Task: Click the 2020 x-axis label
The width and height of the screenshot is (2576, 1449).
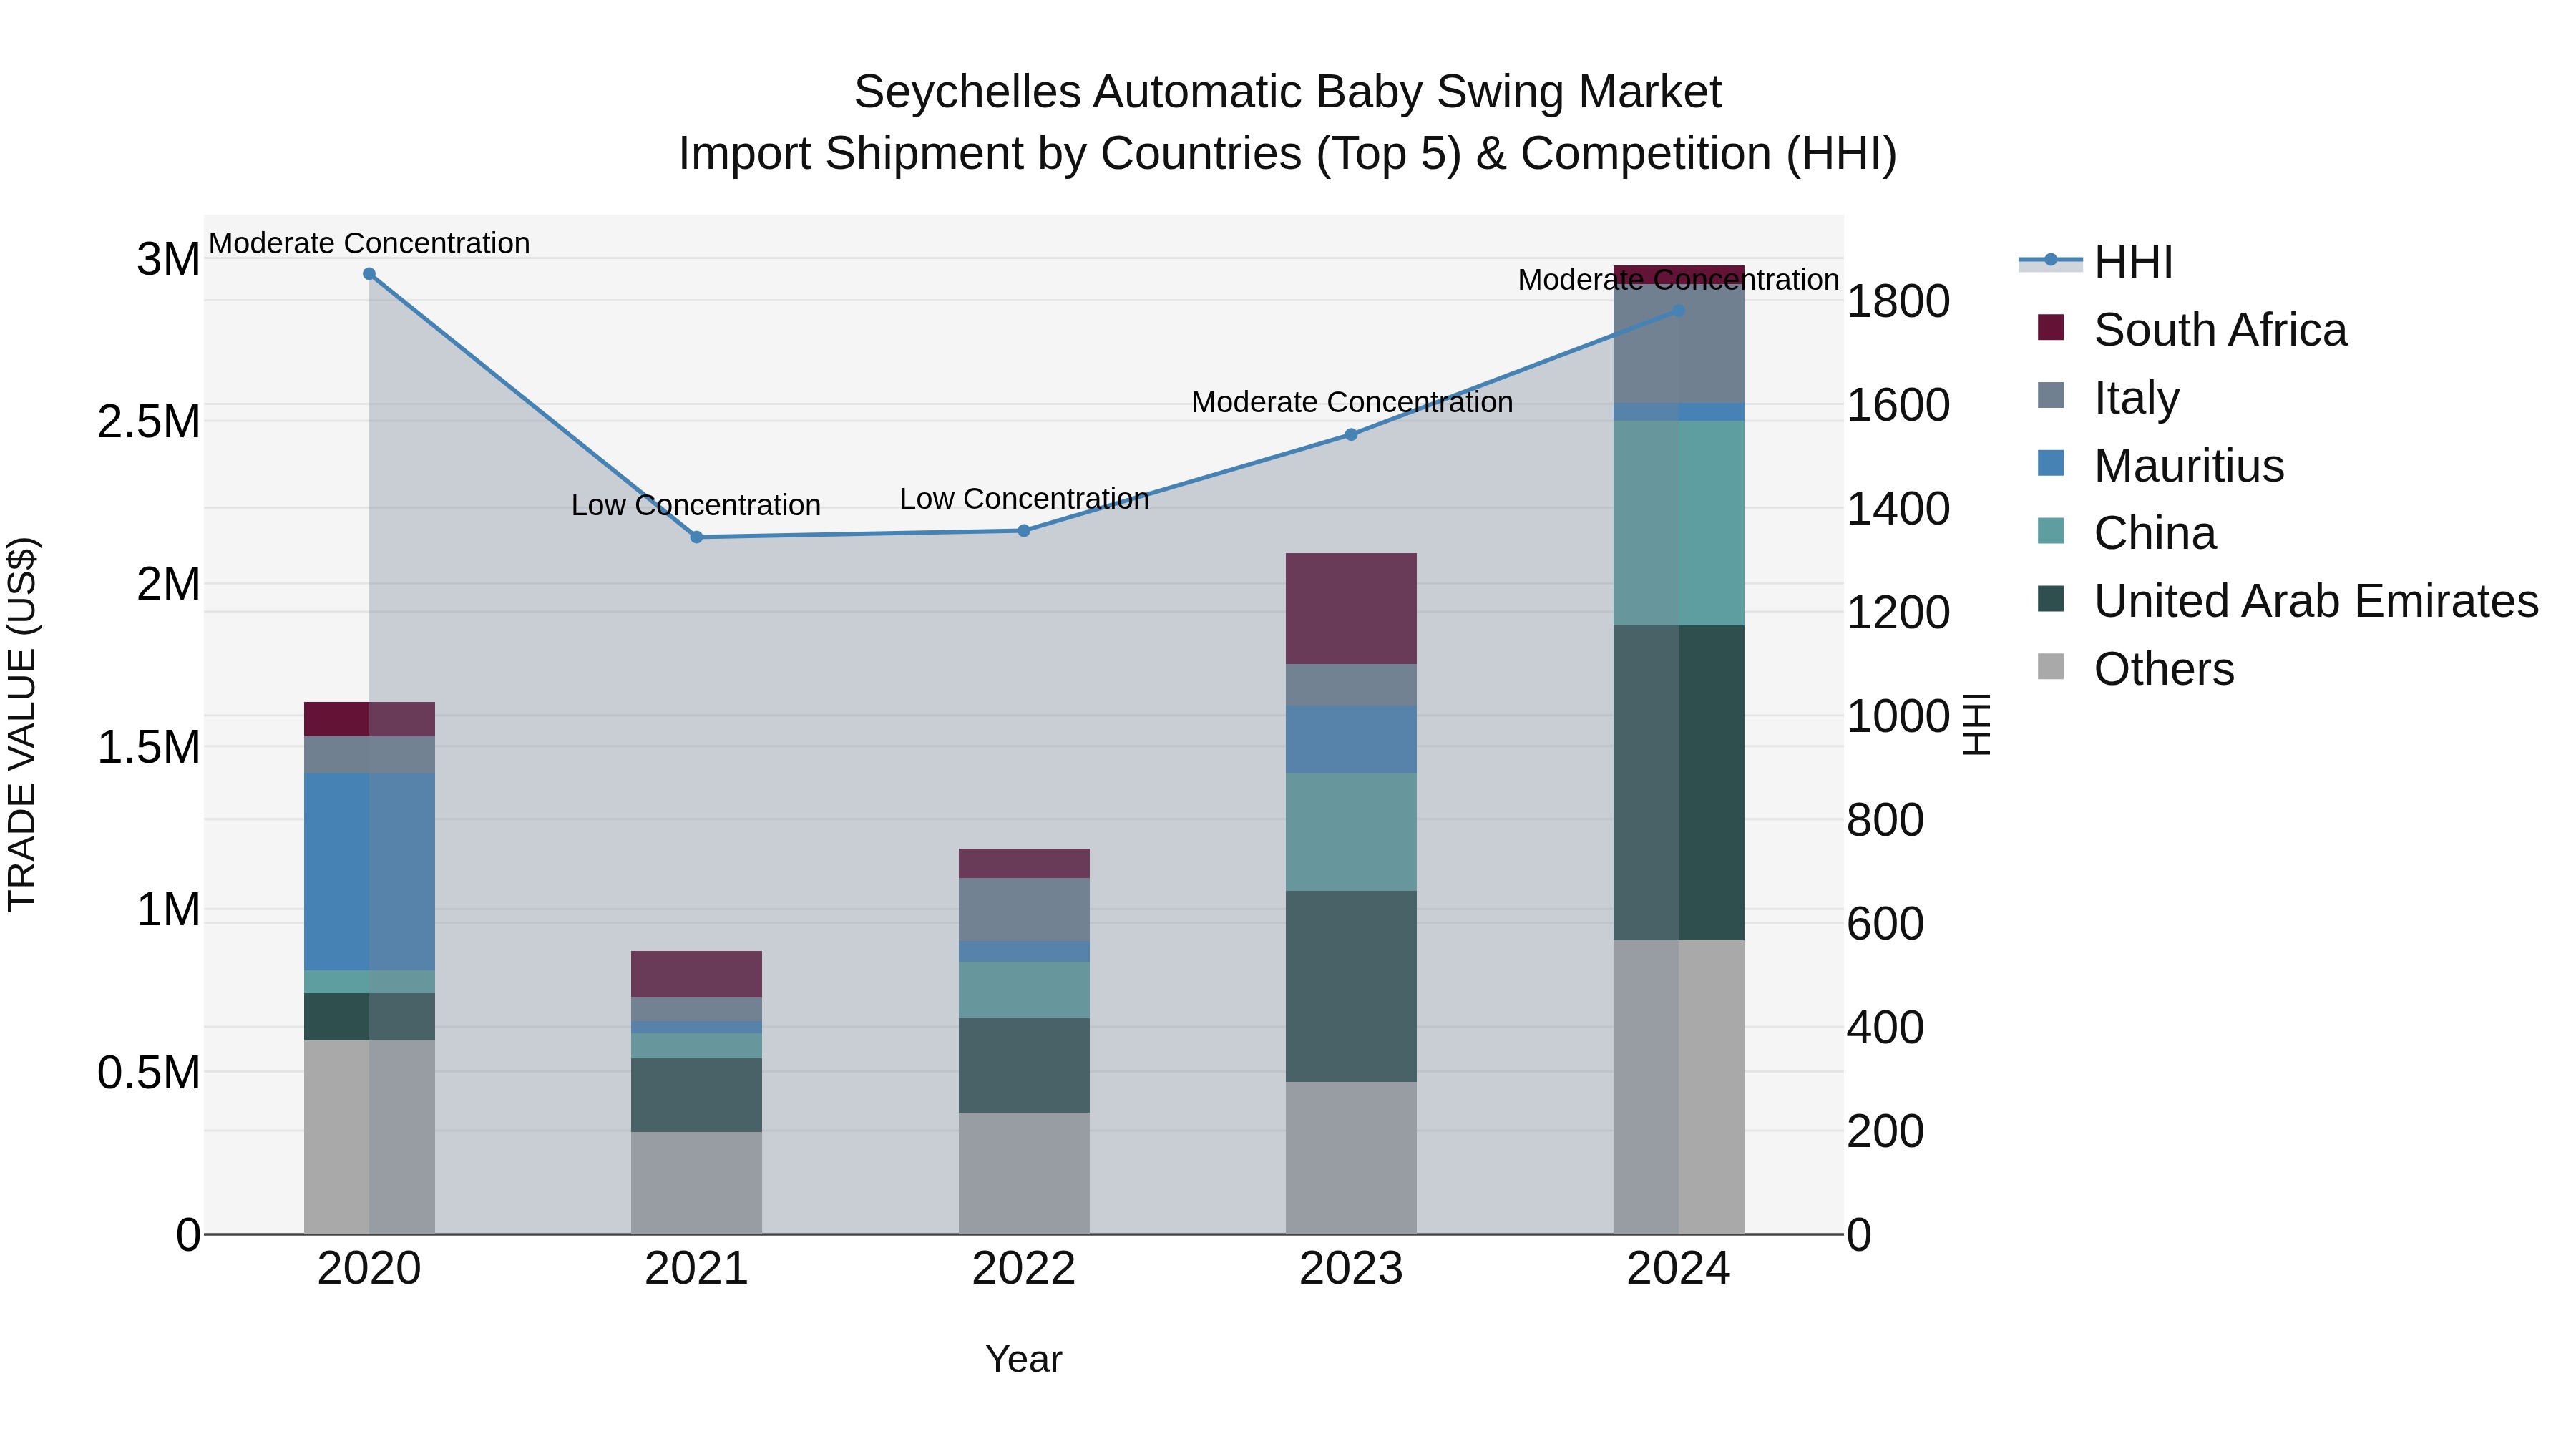Action: 369,1269
